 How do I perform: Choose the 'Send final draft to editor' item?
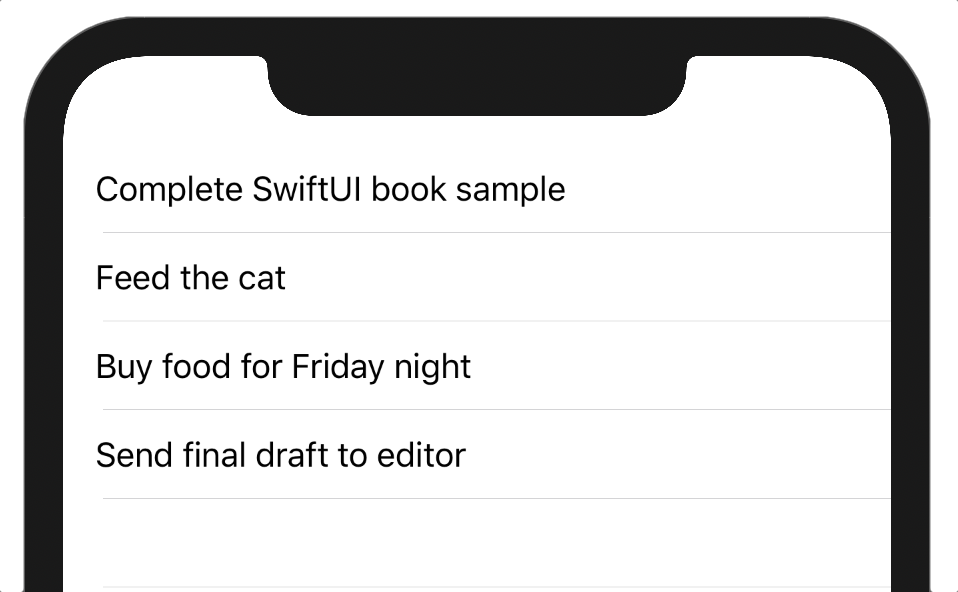[280, 456]
